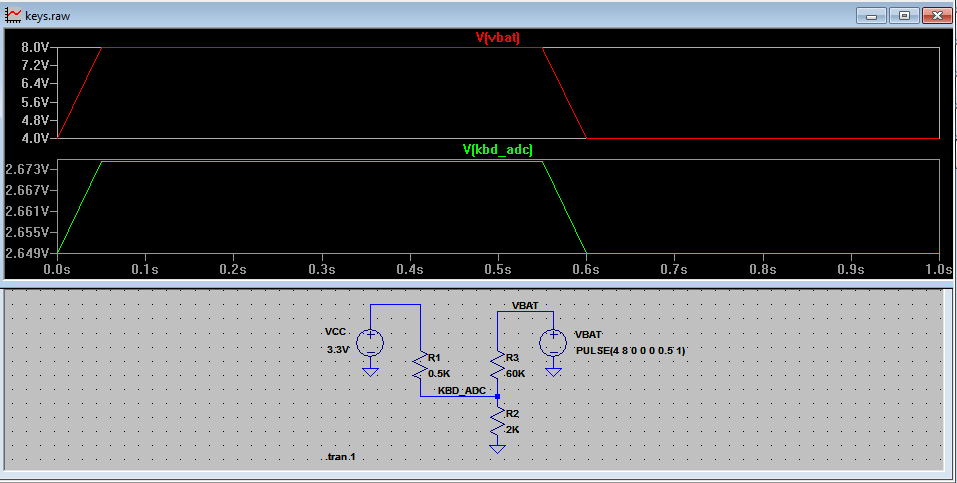Click the .tran 1 simulation directive
957x483 pixels.
tap(340, 457)
